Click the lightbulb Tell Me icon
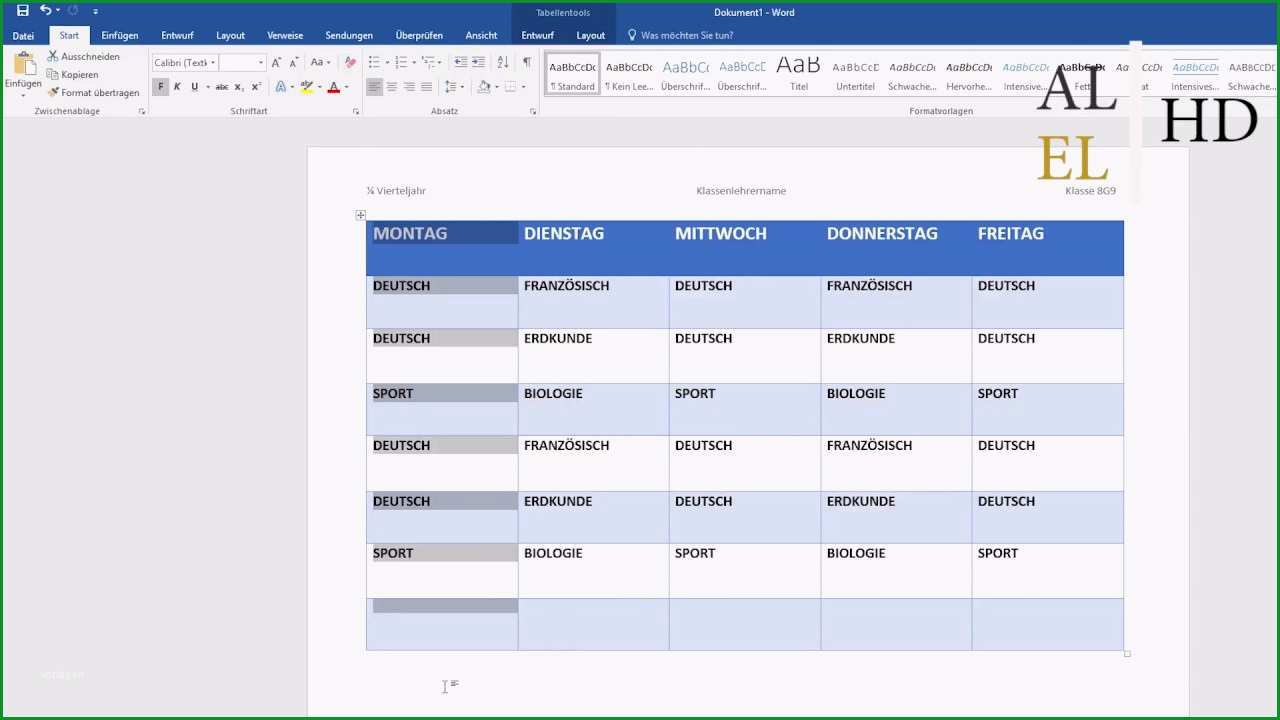Viewport: 1280px width, 720px height. tap(632, 35)
